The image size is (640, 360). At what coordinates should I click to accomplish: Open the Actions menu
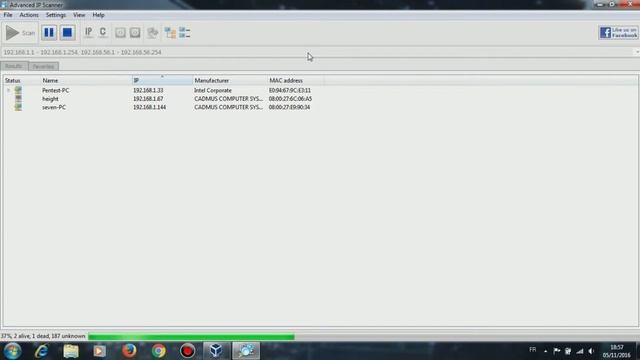point(29,15)
